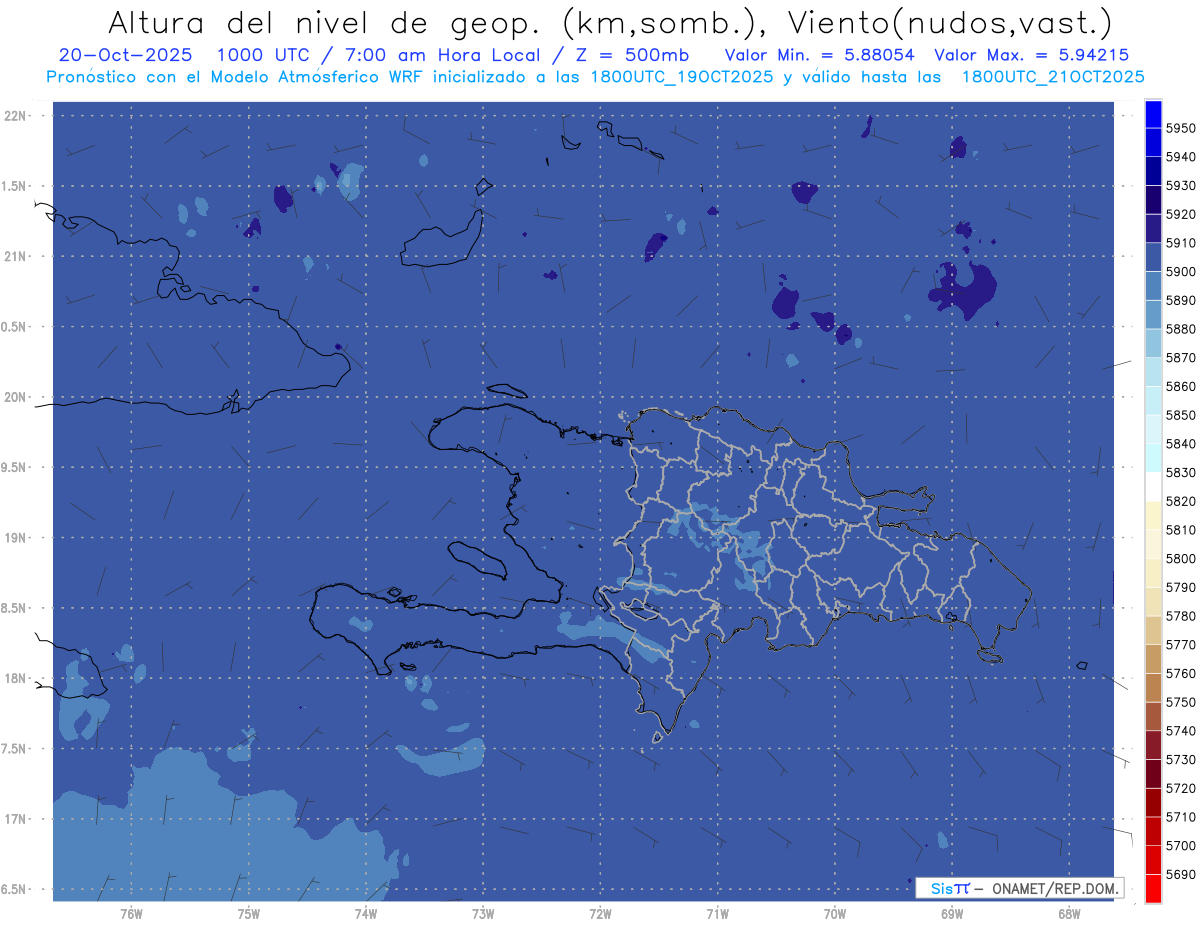This screenshot has height=927, width=1200.
Task: Click the colorbar label 5700
Action: pyautogui.click(x=1180, y=846)
